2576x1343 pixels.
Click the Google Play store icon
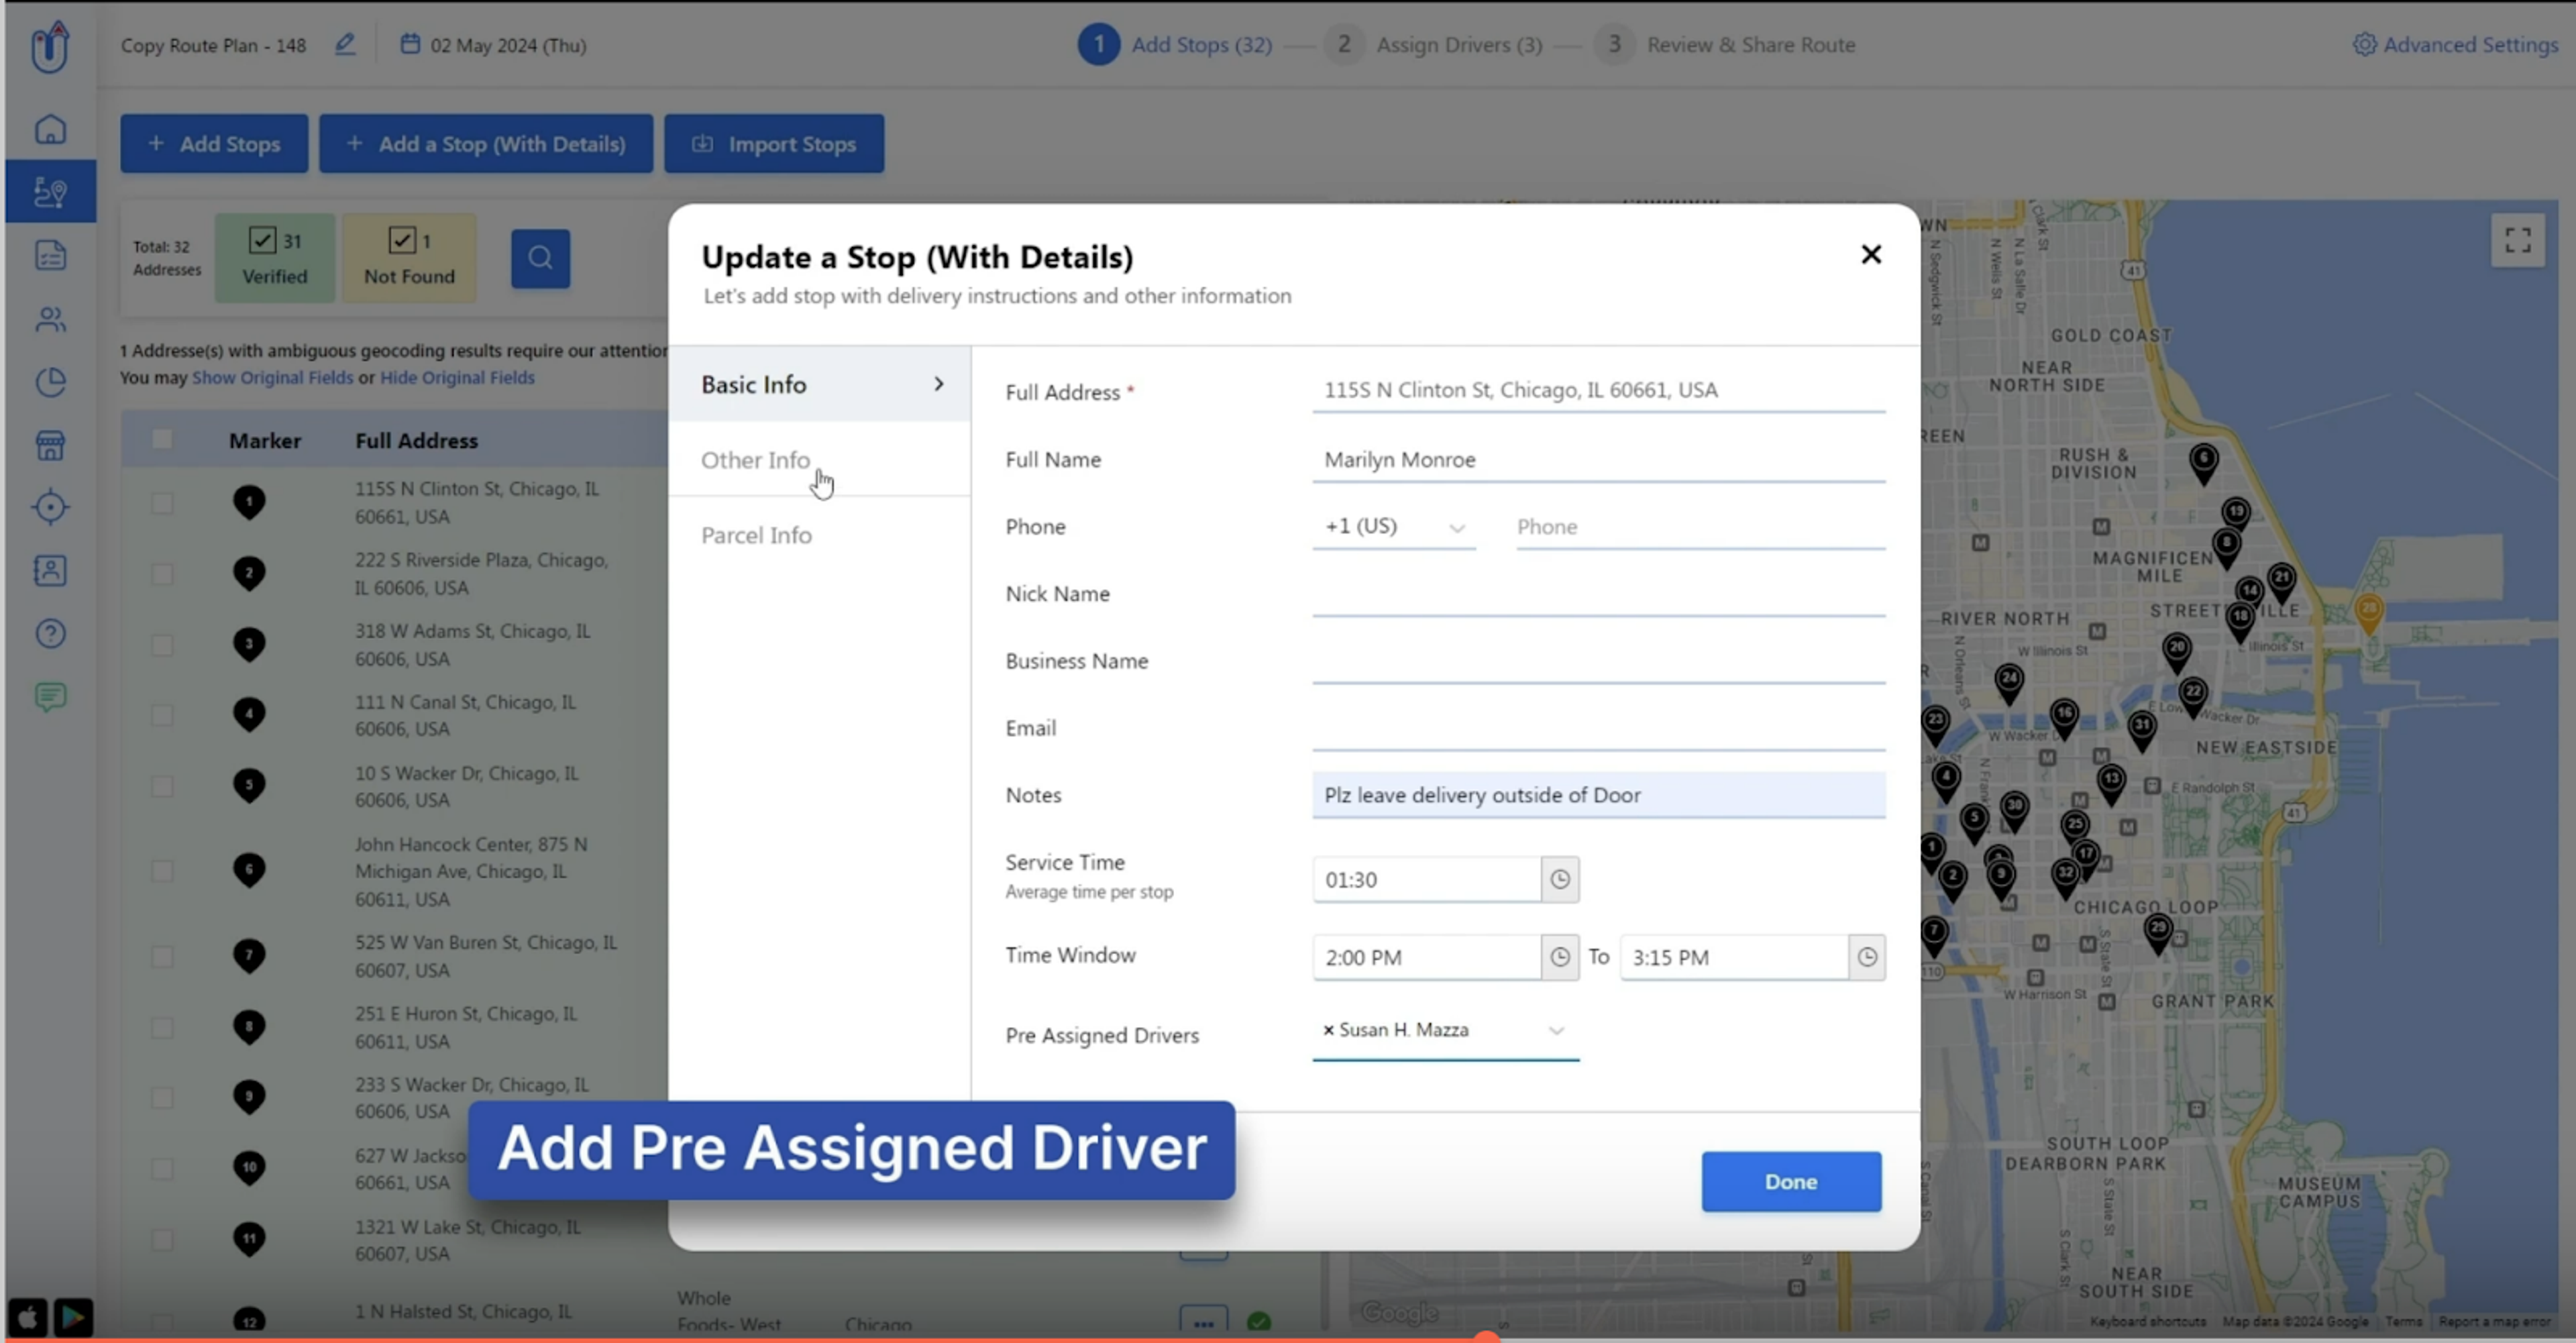73,1317
